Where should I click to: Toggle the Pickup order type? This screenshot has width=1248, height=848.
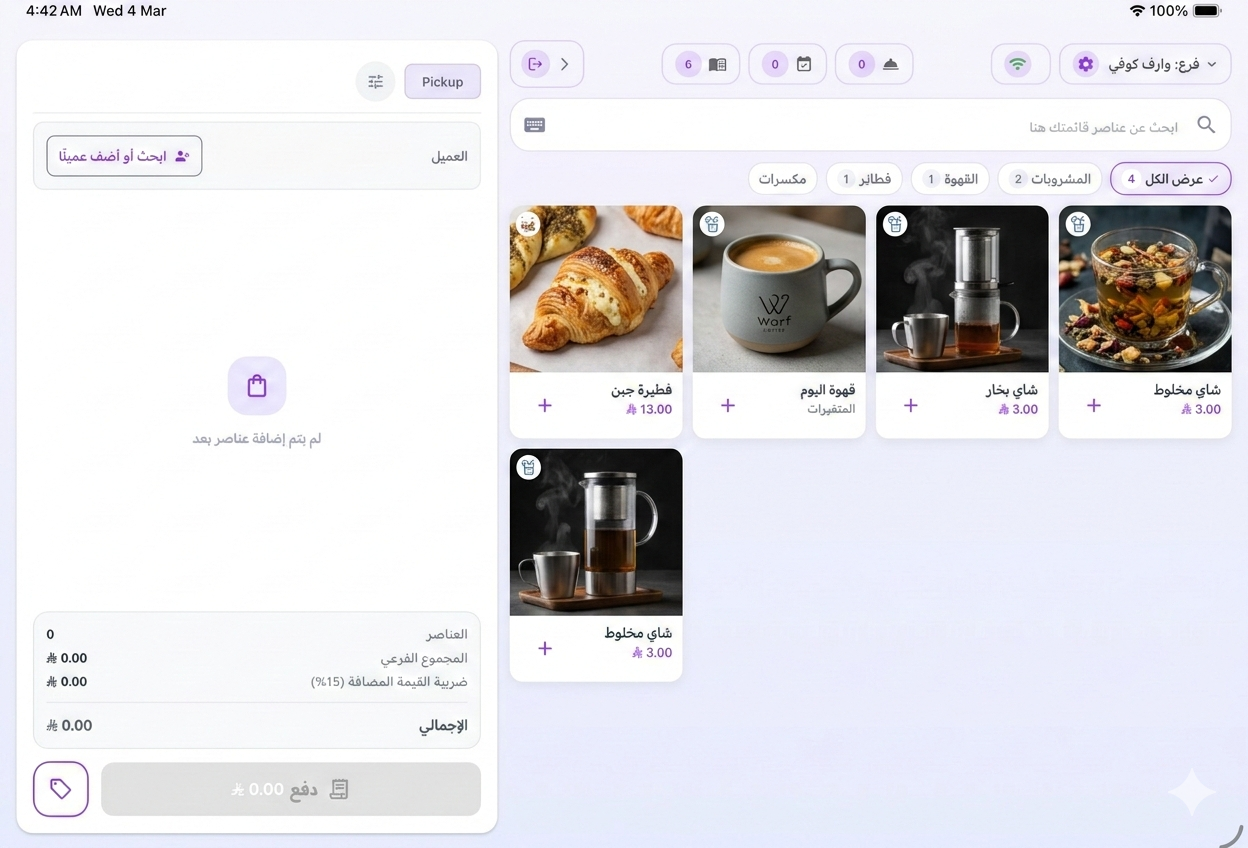coord(442,82)
